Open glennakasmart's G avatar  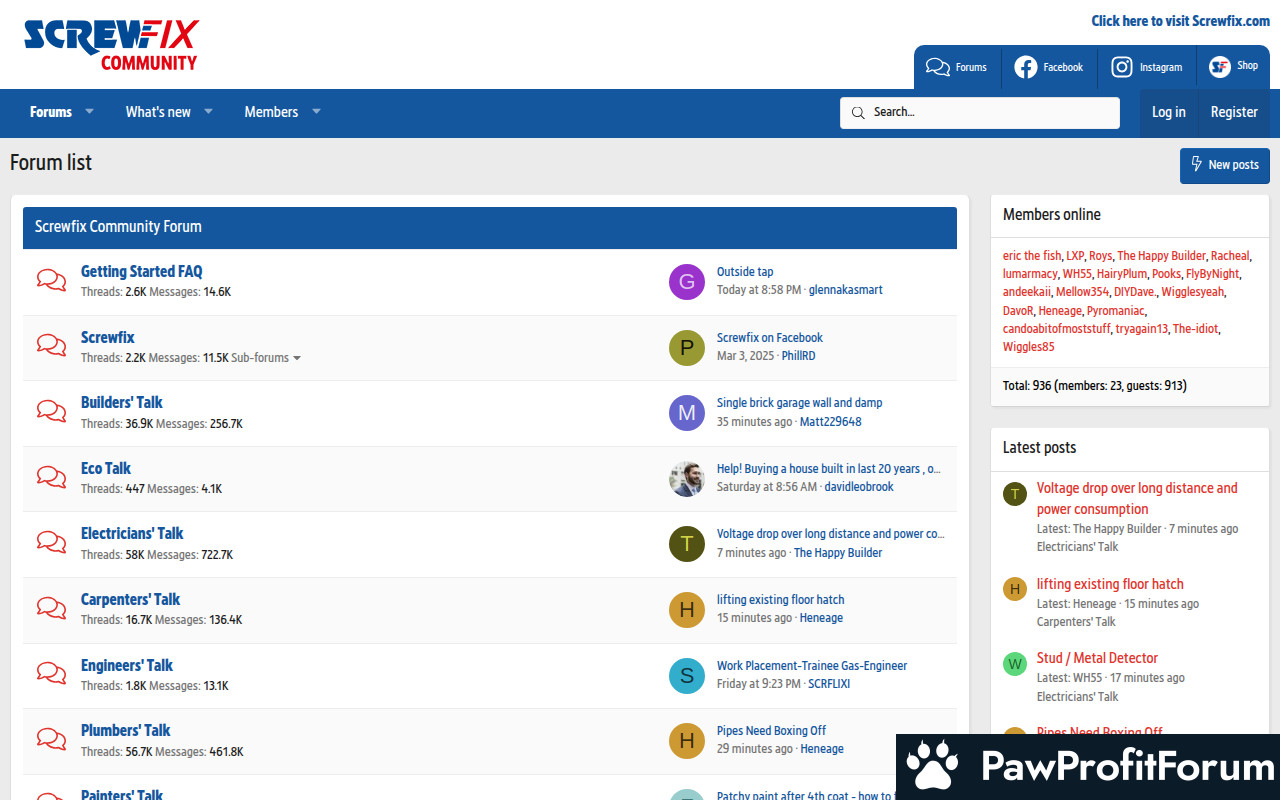687,282
